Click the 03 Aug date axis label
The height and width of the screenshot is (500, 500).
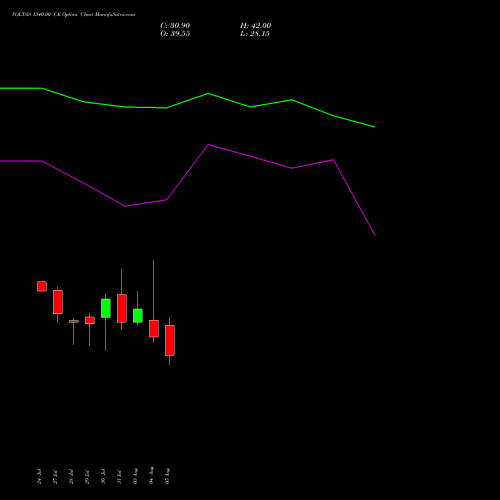(x=135, y=476)
